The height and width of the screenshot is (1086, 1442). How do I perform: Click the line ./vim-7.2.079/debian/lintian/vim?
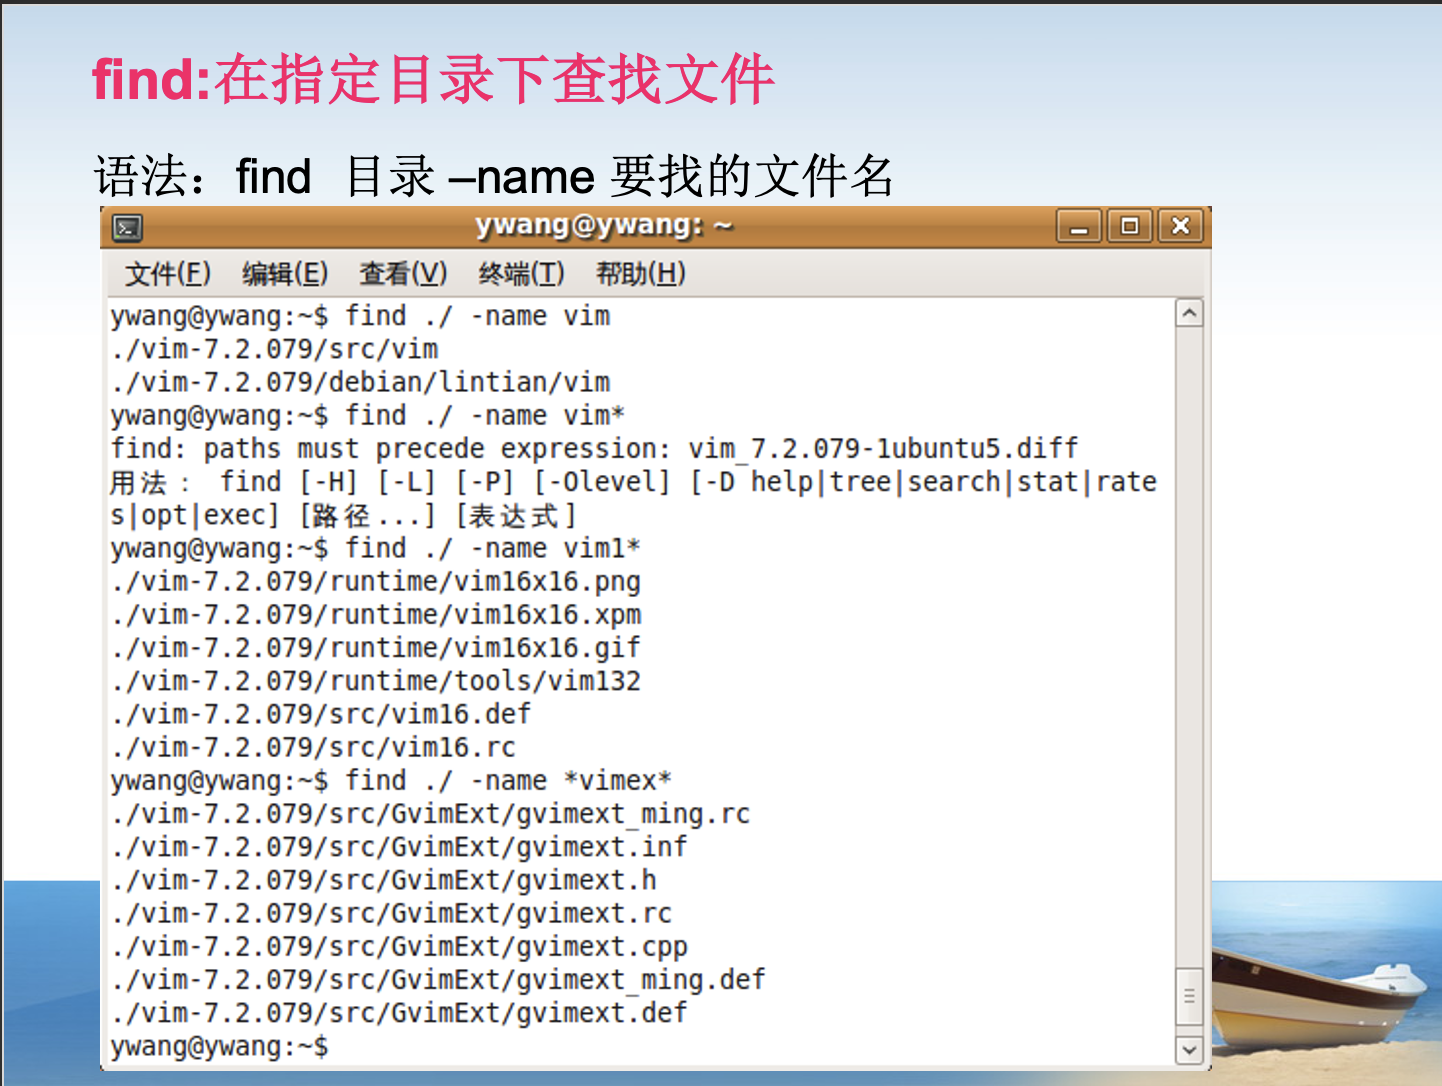[x=361, y=382]
